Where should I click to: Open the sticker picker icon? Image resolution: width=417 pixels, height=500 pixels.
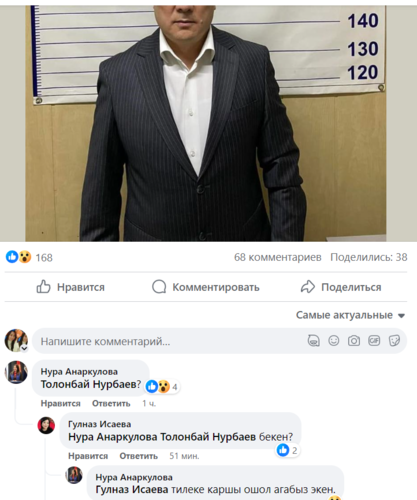point(394,341)
